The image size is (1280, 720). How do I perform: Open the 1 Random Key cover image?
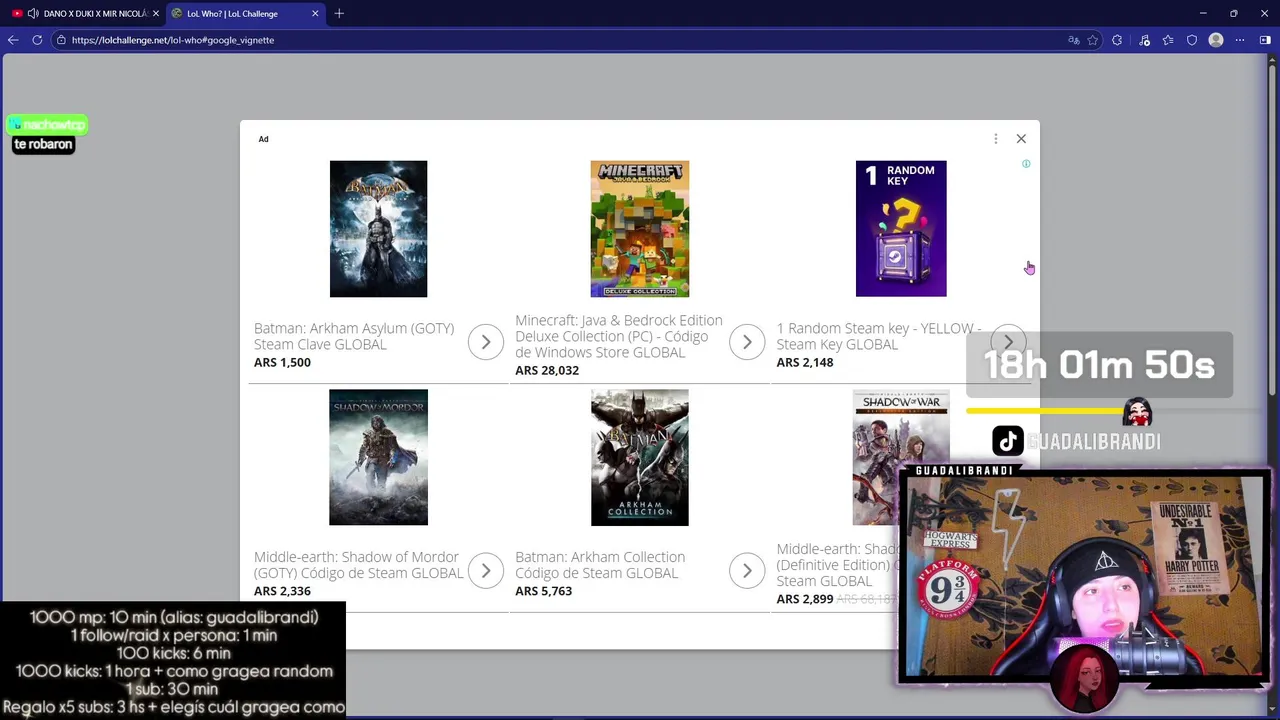coord(901,229)
